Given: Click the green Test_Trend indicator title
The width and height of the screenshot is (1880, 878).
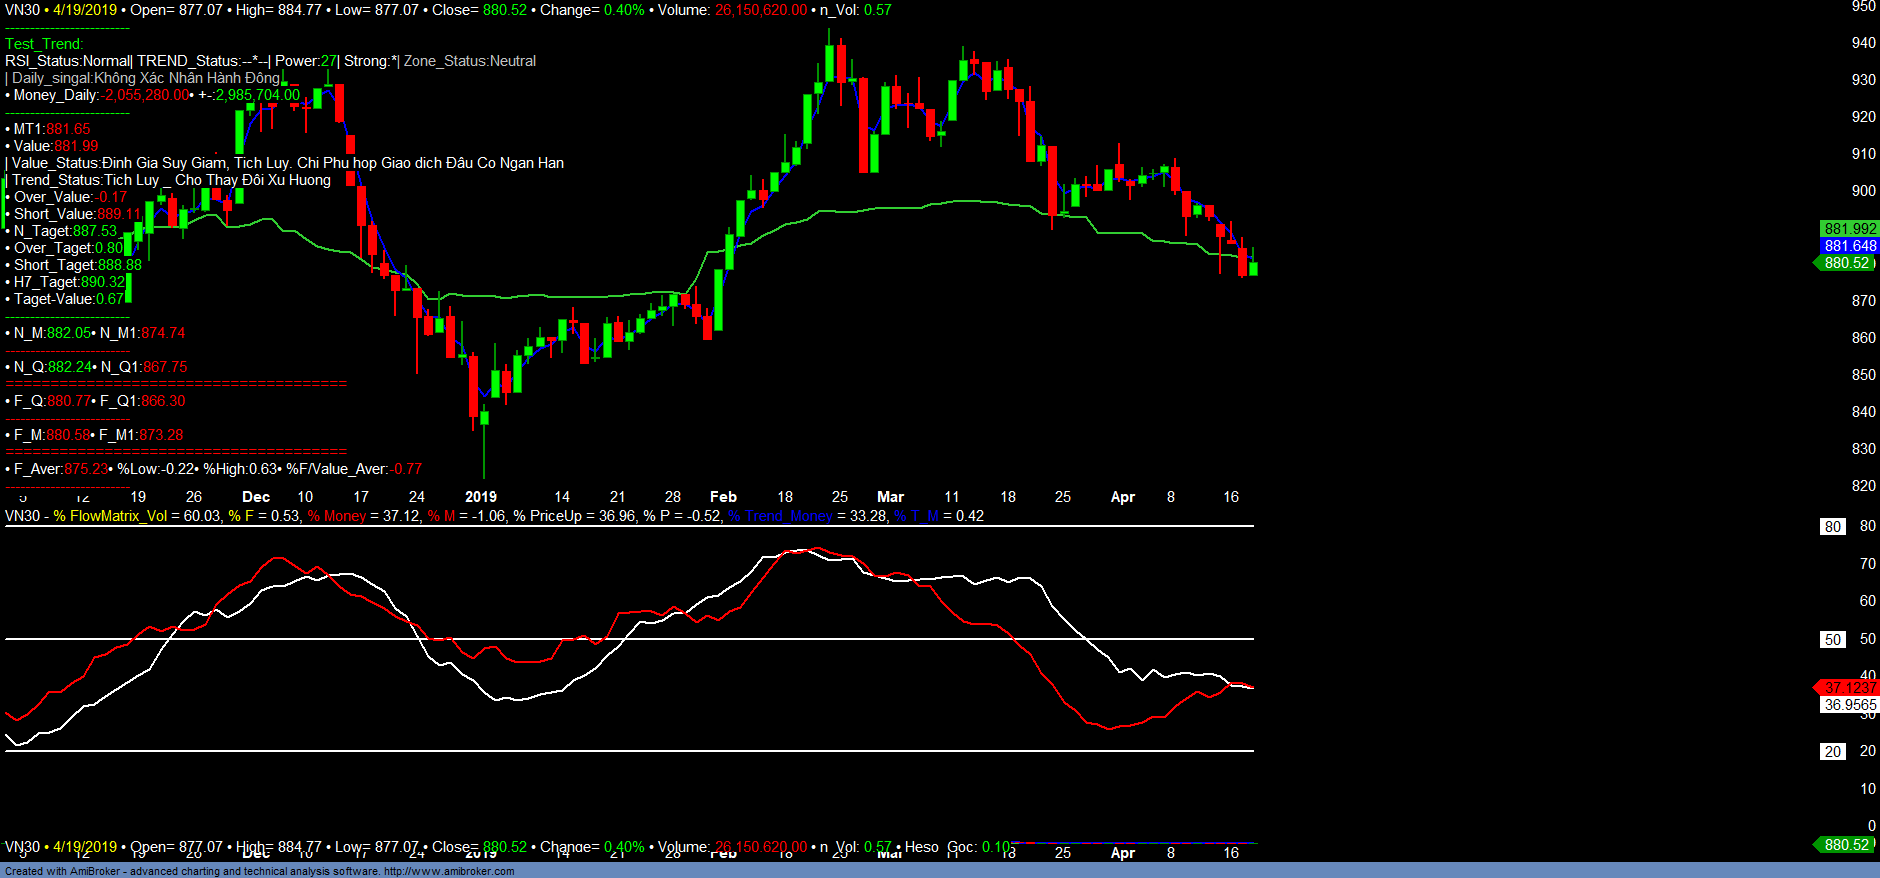Looking at the screenshot, I should (44, 44).
